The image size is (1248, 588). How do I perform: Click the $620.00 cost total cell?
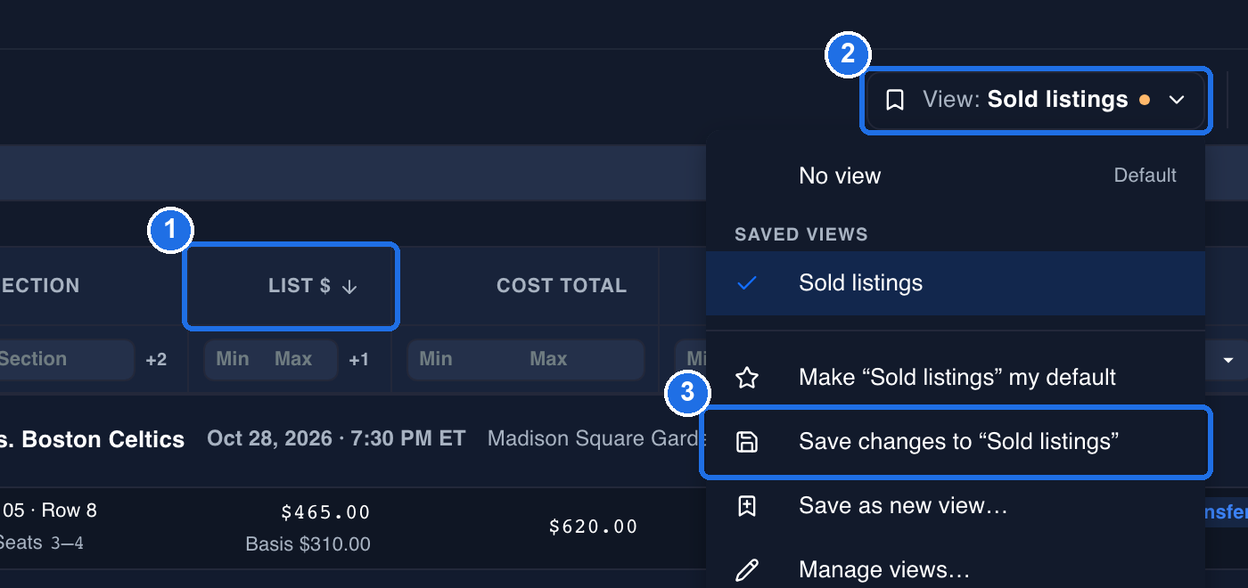pos(593,527)
